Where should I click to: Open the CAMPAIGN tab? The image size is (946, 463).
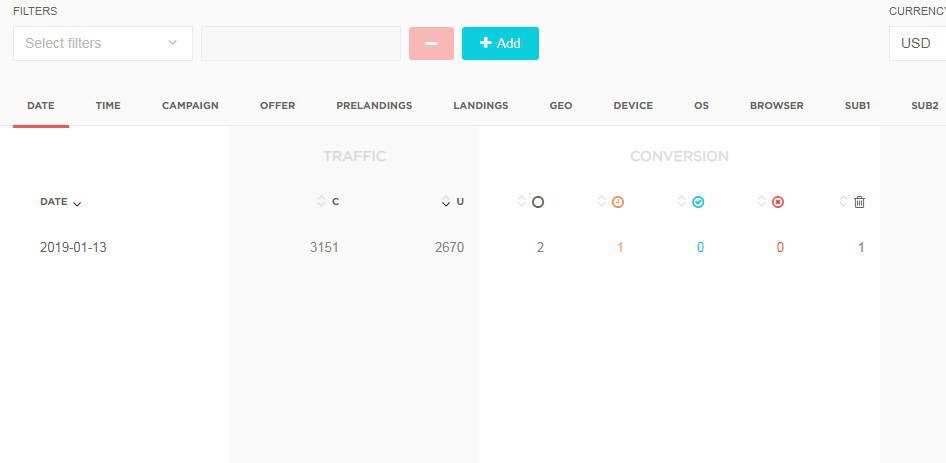point(190,106)
